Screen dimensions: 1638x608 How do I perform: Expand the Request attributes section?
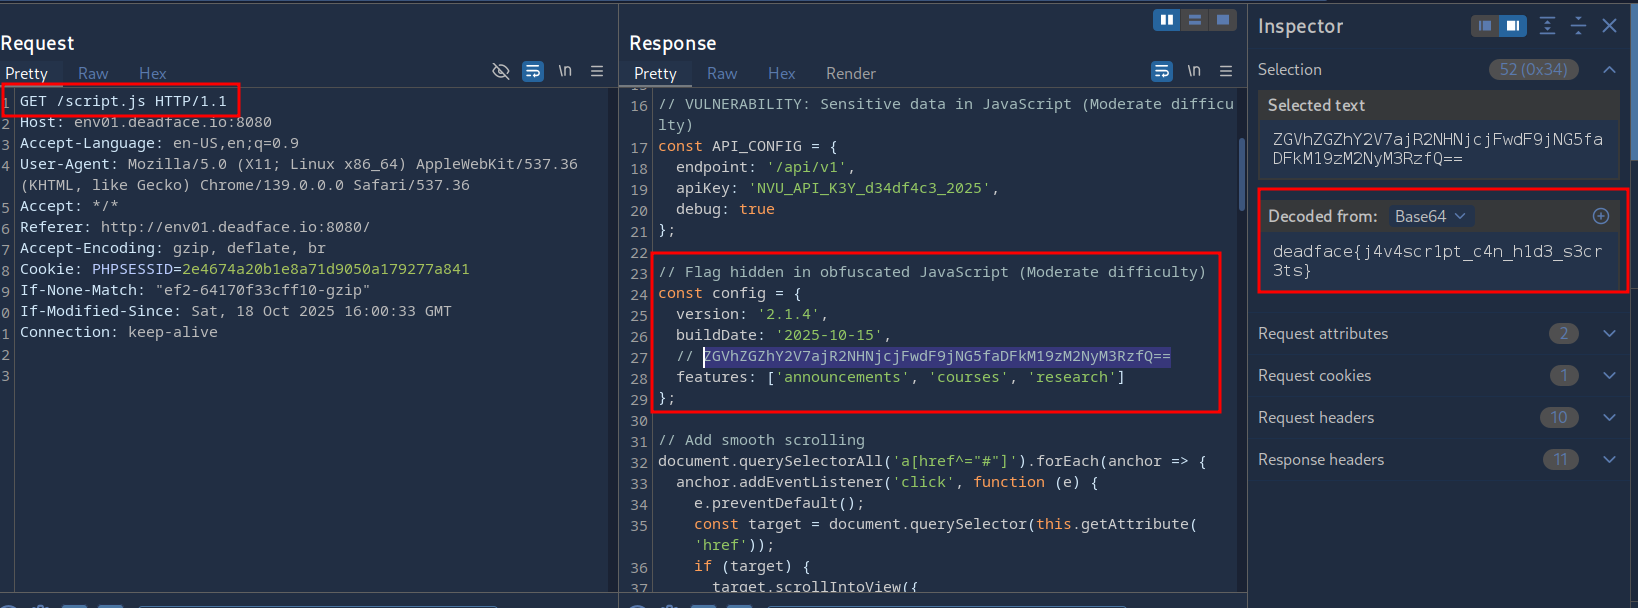click(x=1609, y=334)
